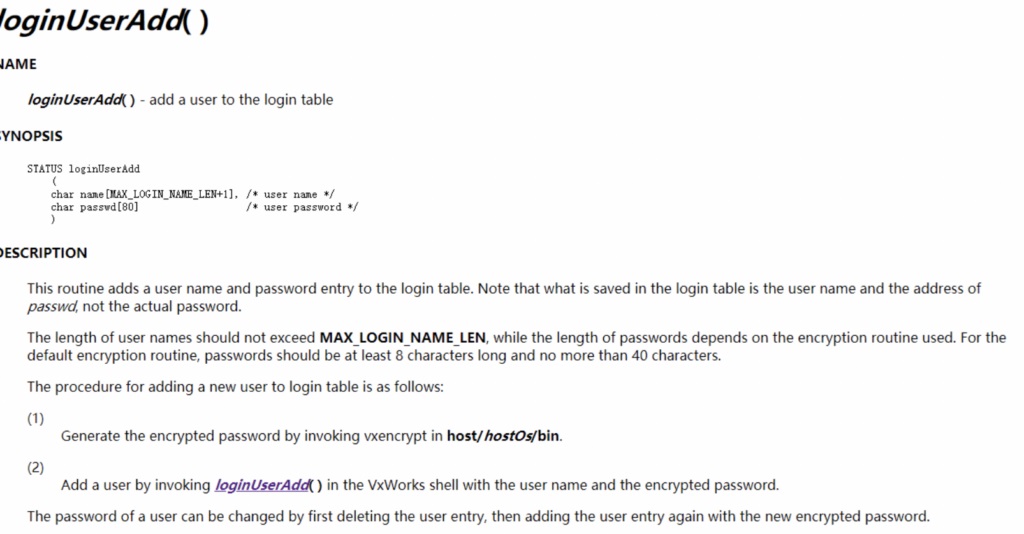Click the '/* user password */' code comment
The width and height of the screenshot is (1024, 534).
tap(302, 207)
